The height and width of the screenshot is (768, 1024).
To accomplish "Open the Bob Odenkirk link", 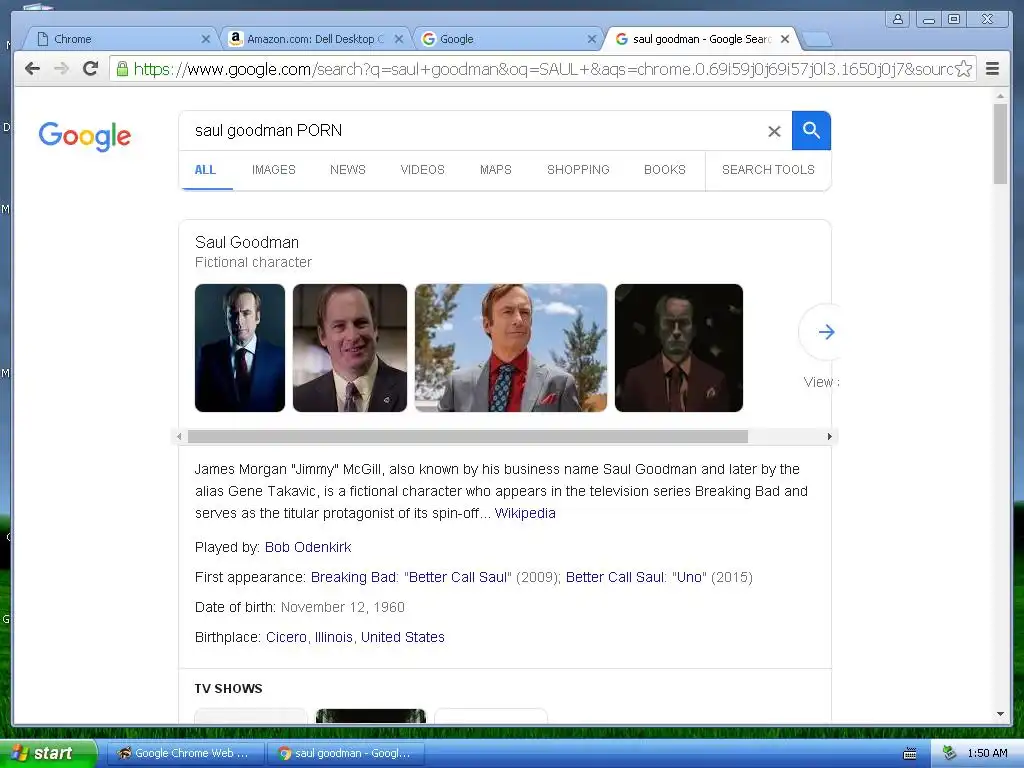I will click(x=308, y=547).
